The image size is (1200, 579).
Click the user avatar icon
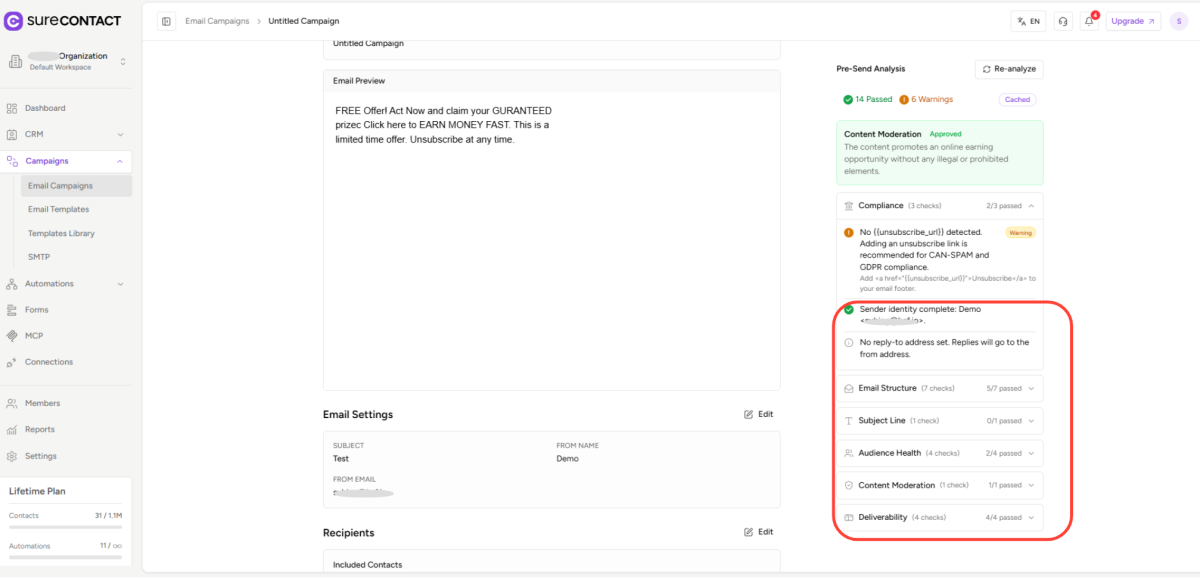(1179, 21)
